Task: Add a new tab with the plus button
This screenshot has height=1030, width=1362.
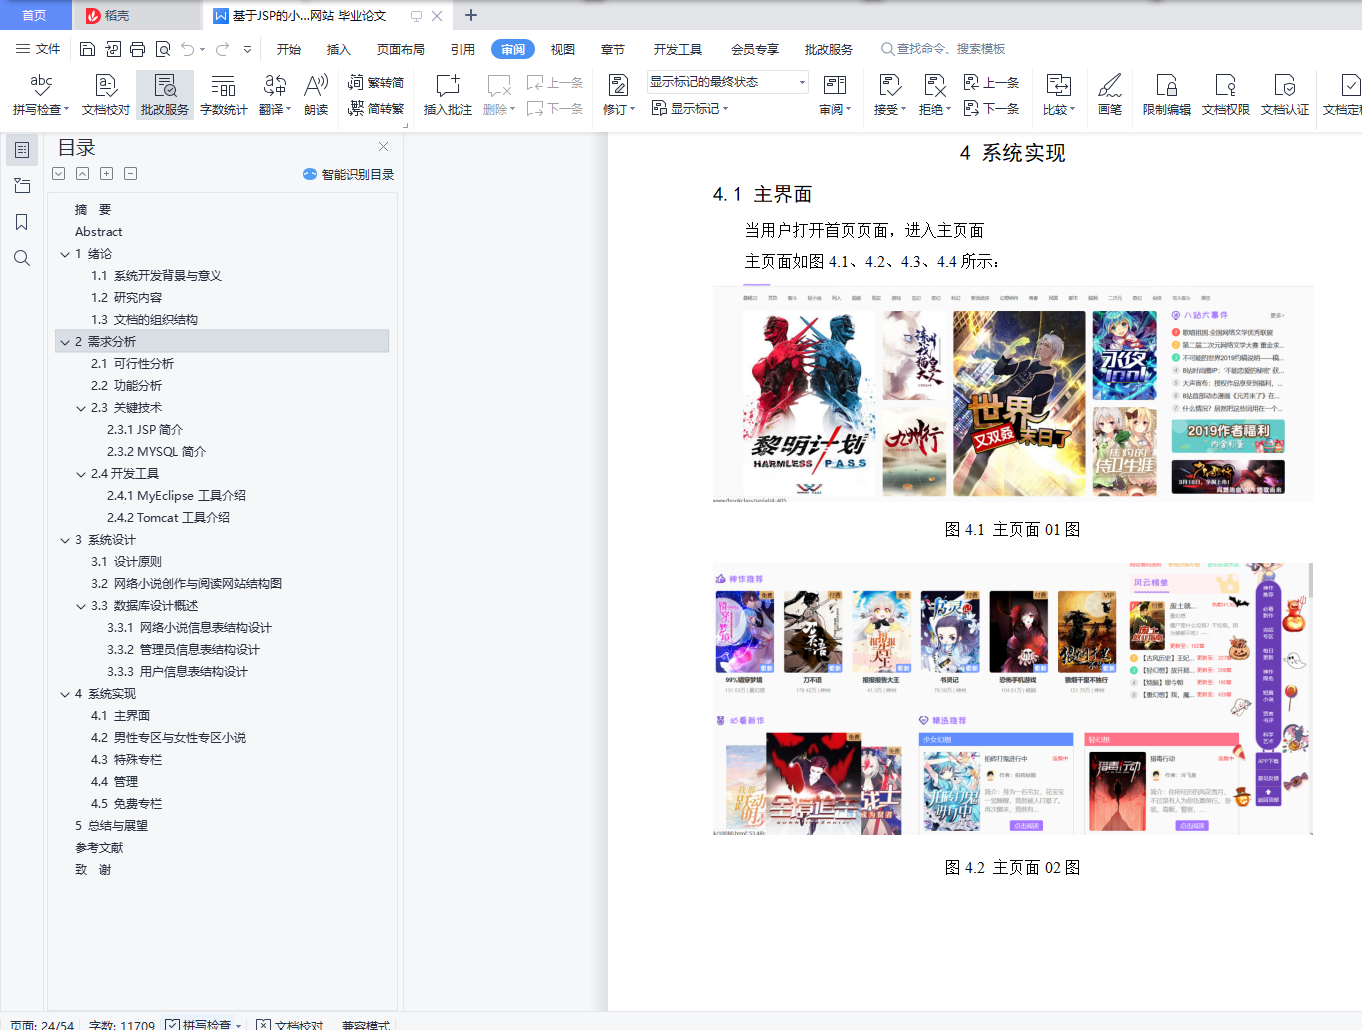Action: point(471,15)
